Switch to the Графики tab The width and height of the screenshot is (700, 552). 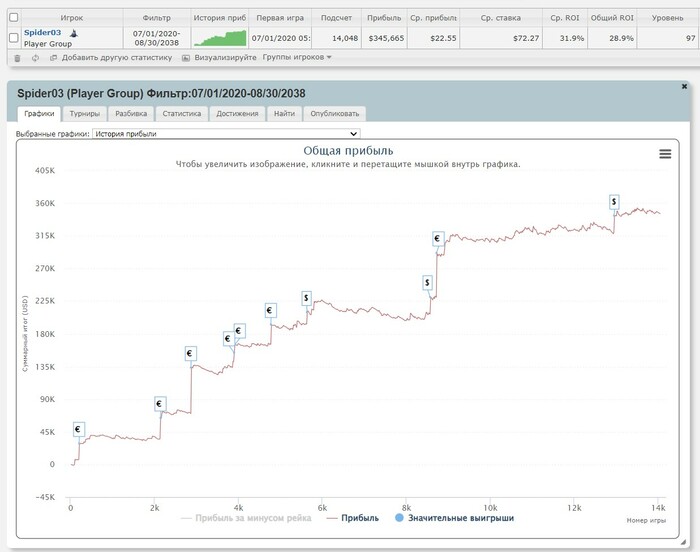tap(39, 113)
